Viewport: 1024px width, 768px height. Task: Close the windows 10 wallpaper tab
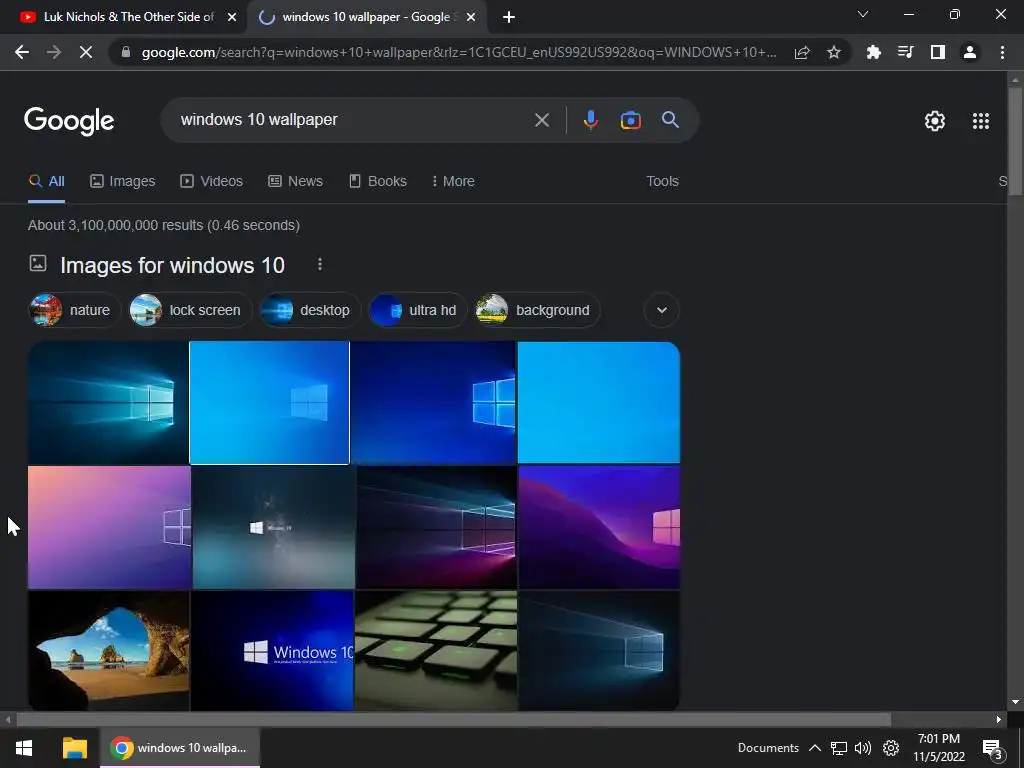470,17
